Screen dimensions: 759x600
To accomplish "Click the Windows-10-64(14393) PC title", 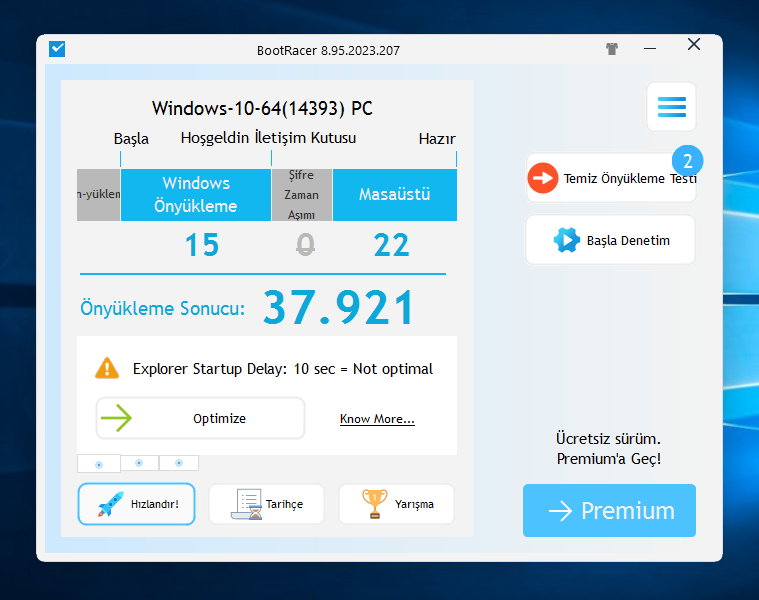I will point(262,108).
